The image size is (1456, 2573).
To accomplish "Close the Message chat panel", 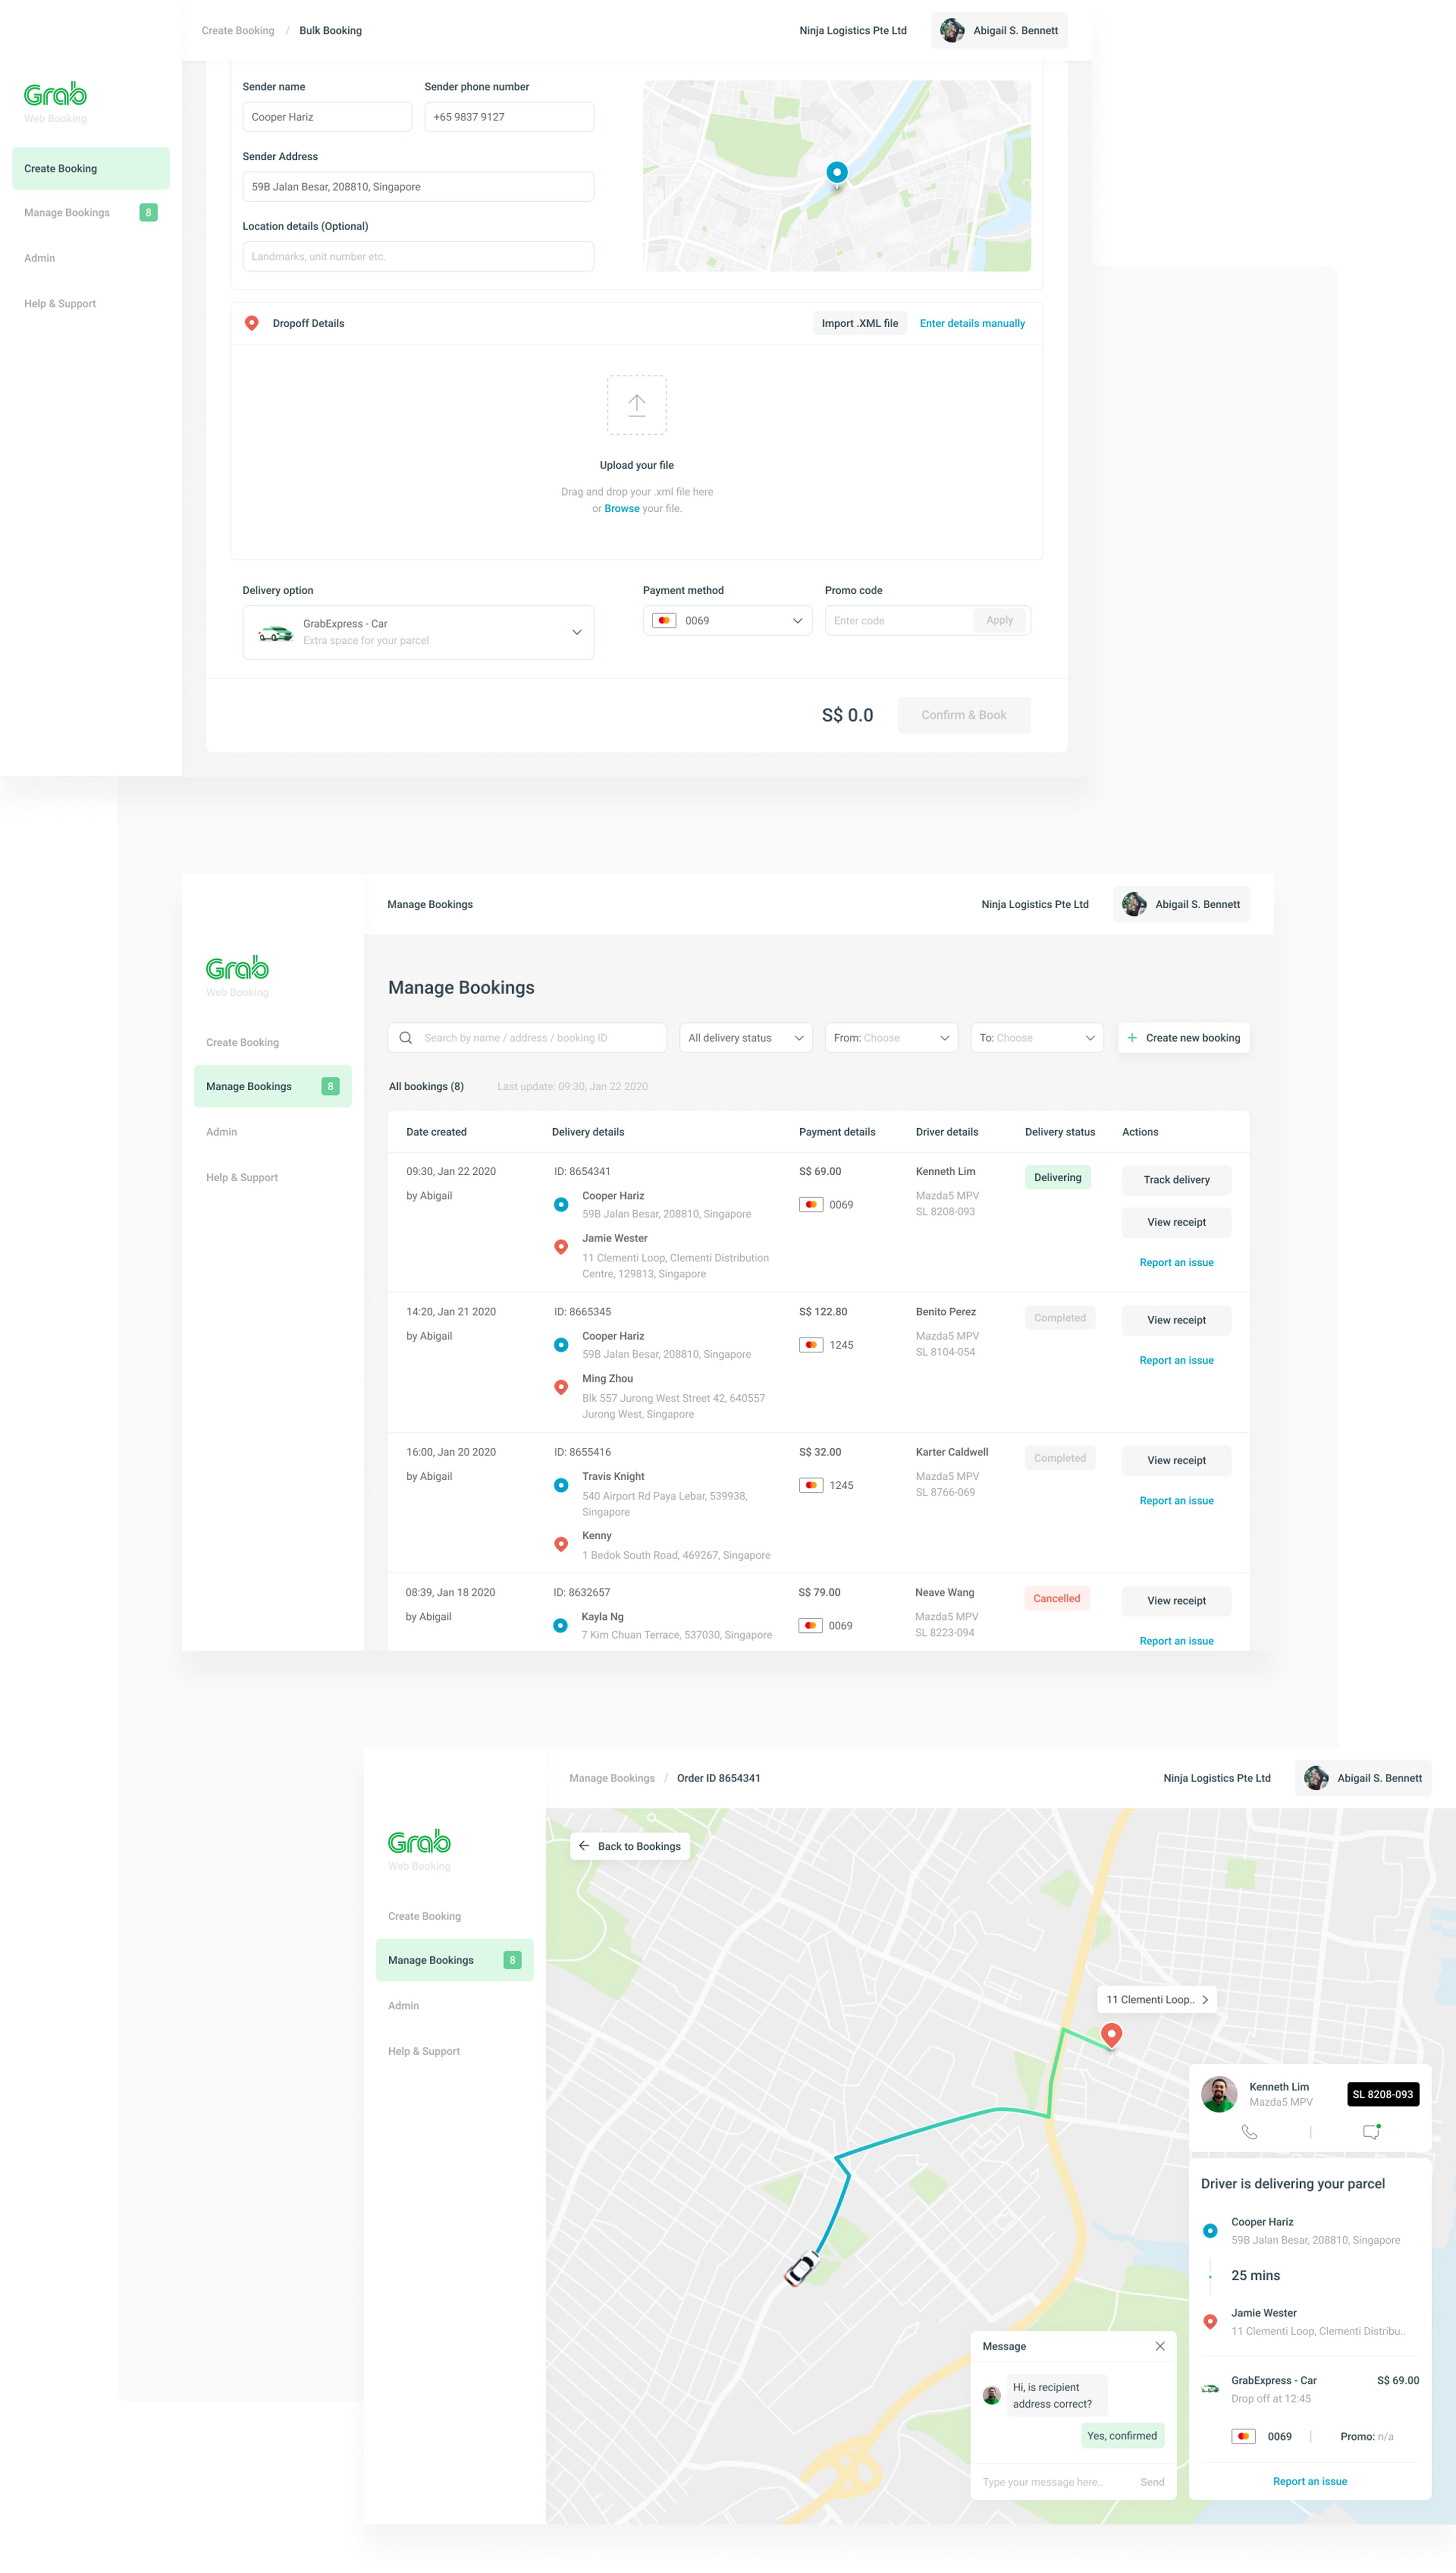I will pyautogui.click(x=1159, y=2345).
